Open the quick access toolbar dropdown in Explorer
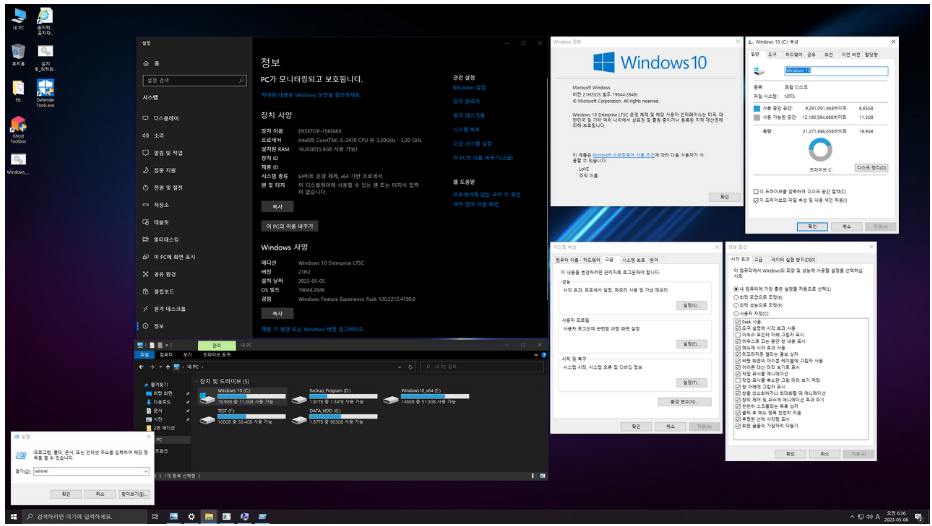 click(x=168, y=345)
